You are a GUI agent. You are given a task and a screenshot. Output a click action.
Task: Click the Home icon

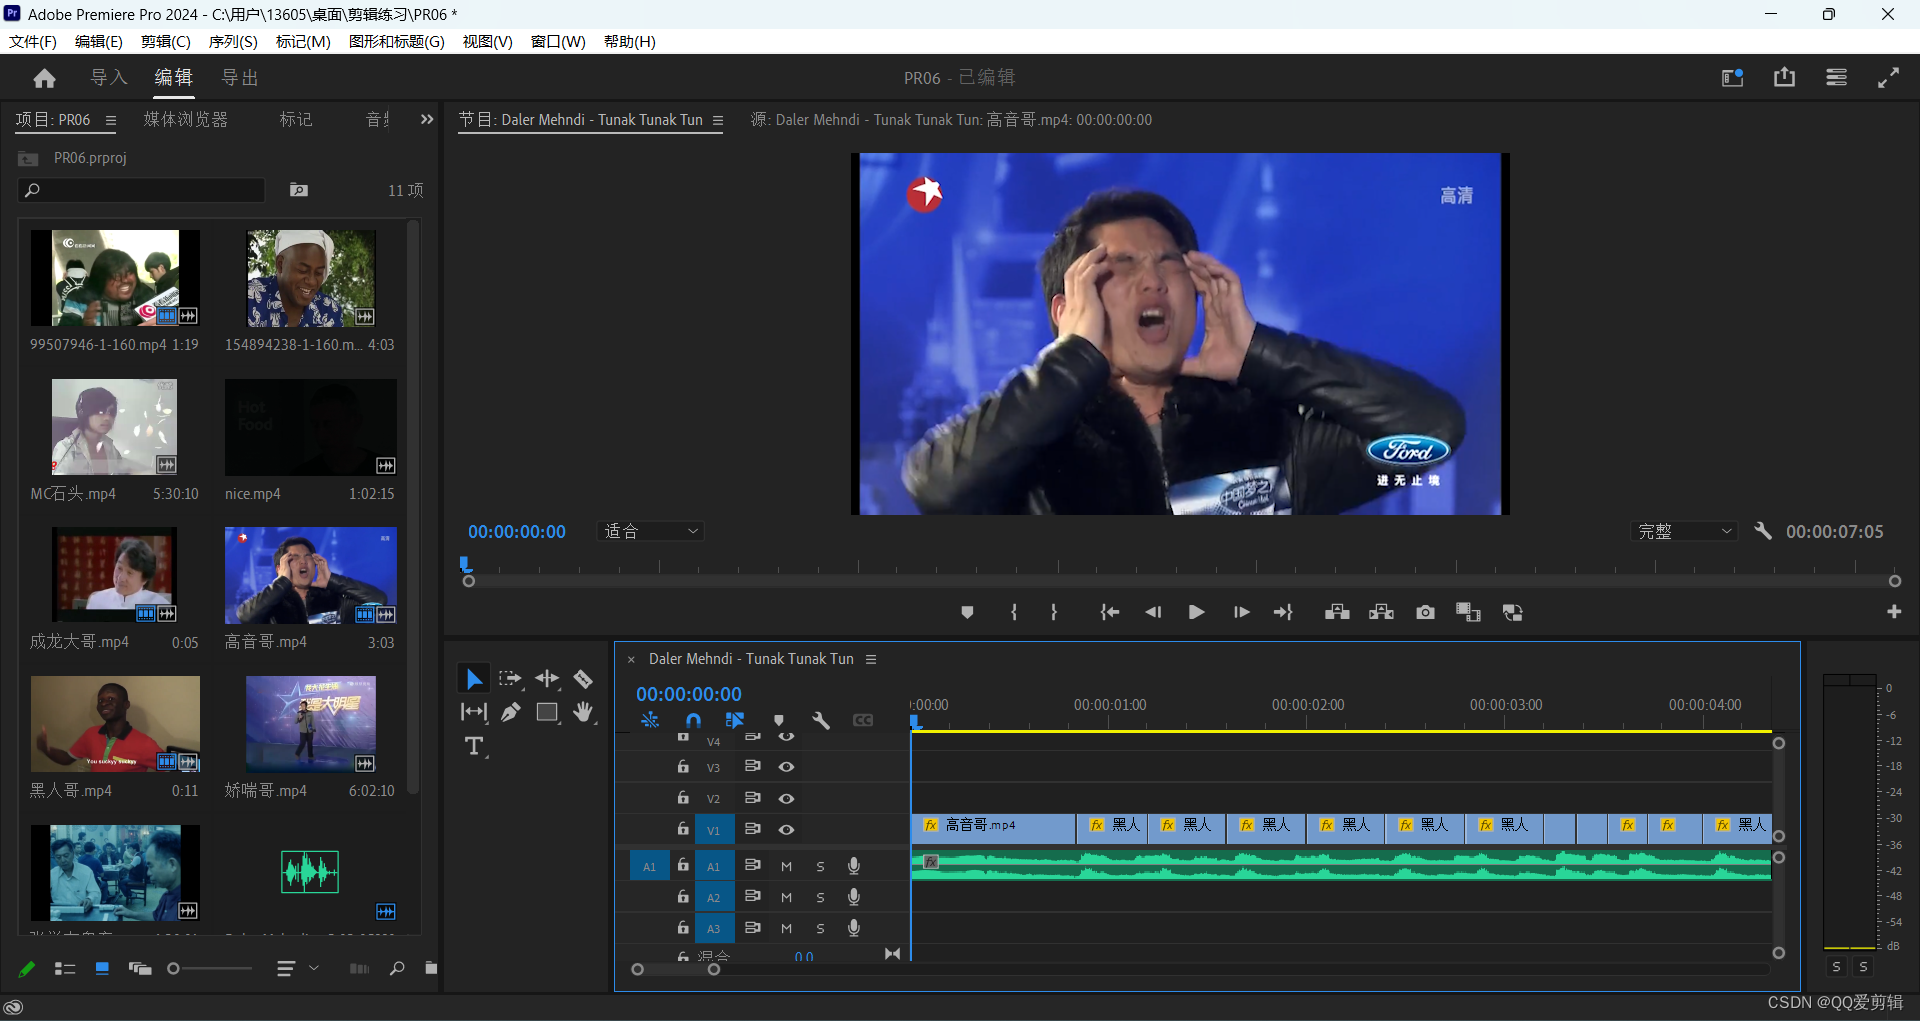(x=44, y=78)
